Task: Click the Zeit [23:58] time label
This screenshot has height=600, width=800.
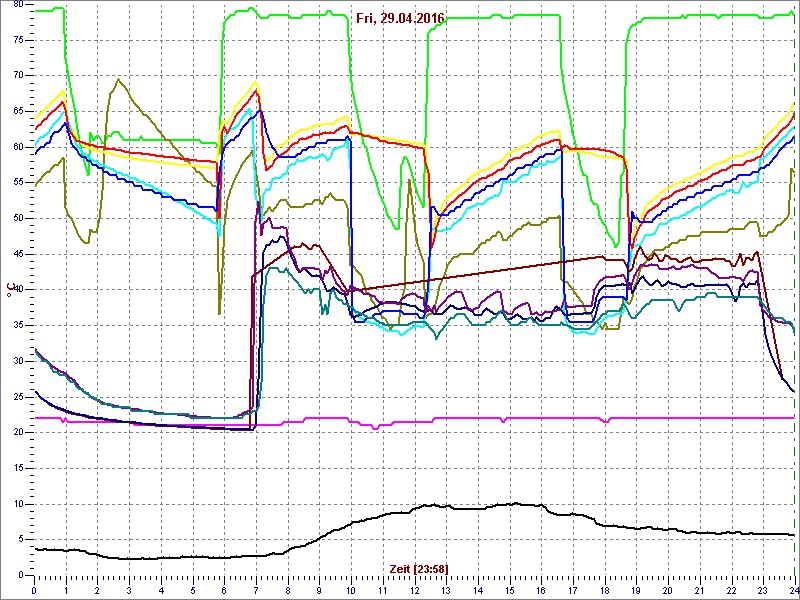Action: (418, 568)
